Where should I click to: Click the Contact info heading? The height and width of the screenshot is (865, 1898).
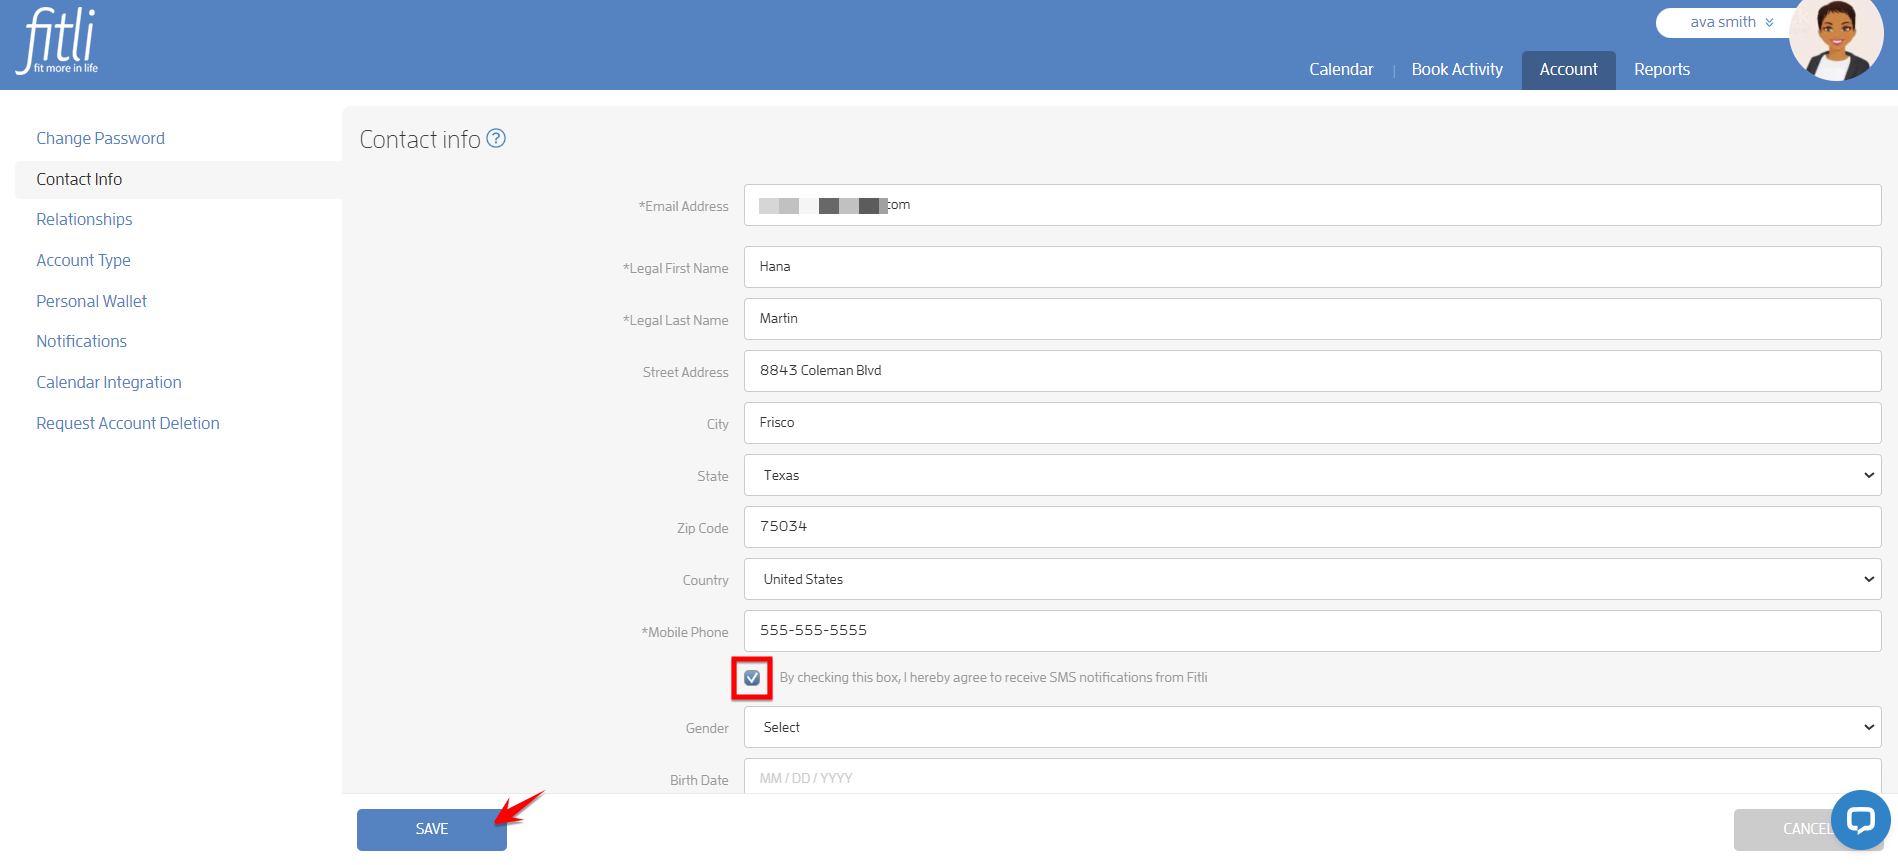tap(420, 139)
